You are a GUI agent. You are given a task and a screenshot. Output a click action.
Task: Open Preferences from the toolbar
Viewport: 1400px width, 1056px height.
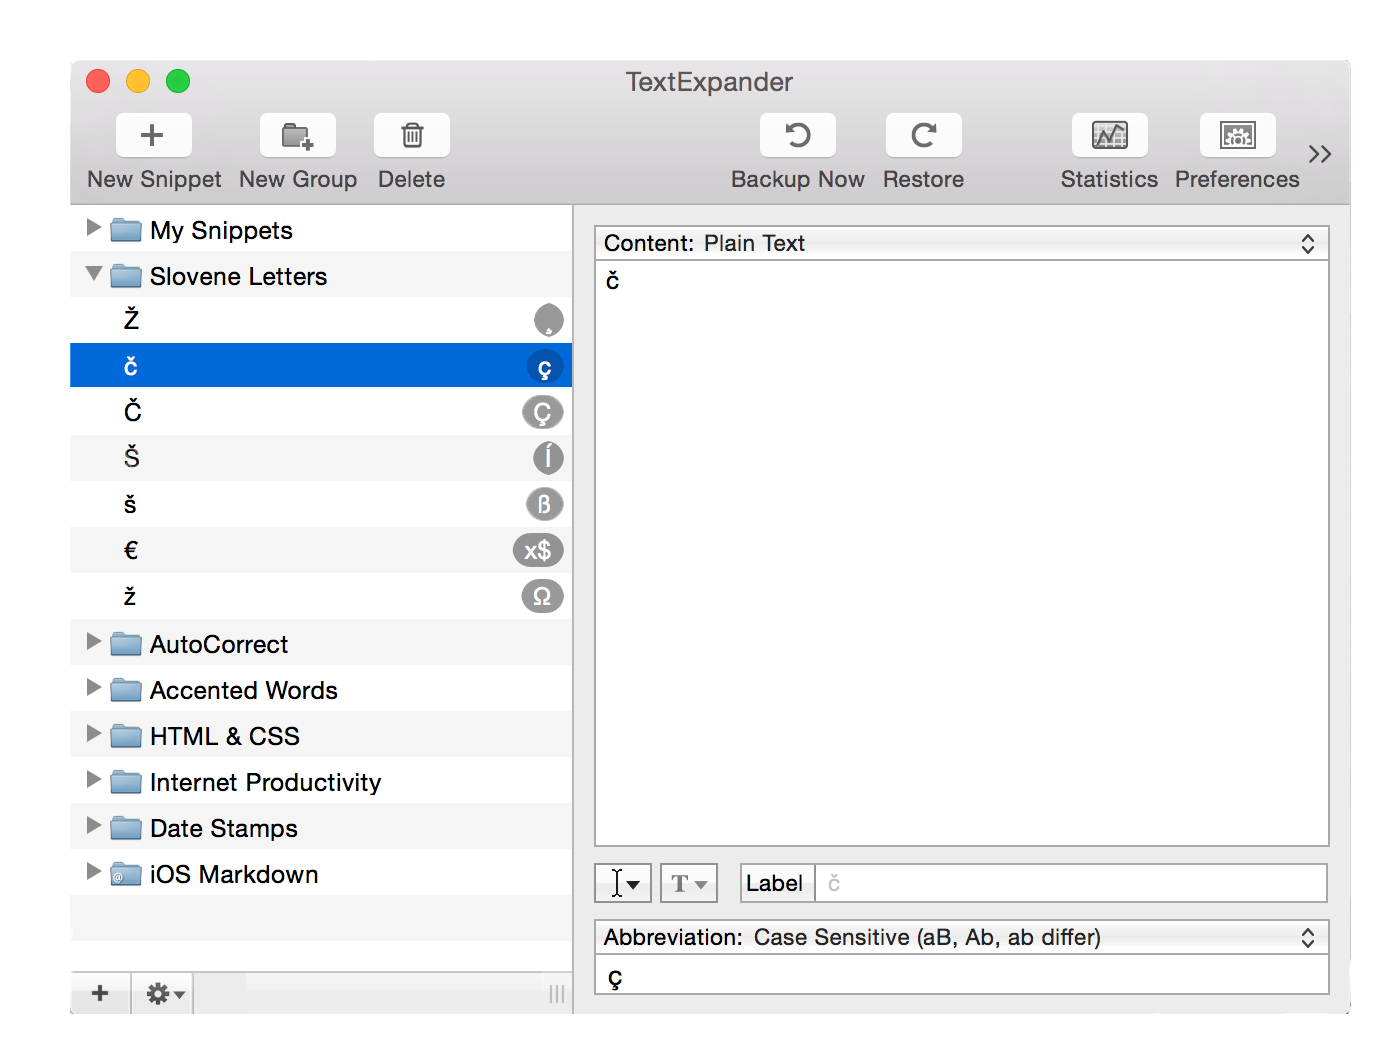1237,136
